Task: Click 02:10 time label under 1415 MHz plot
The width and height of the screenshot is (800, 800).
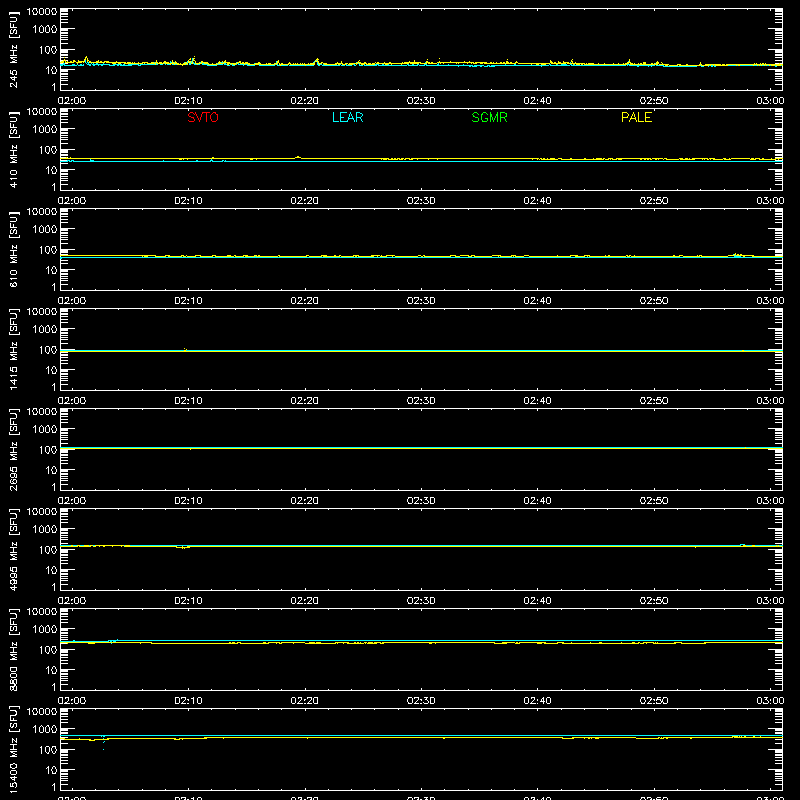Action: click(x=188, y=401)
